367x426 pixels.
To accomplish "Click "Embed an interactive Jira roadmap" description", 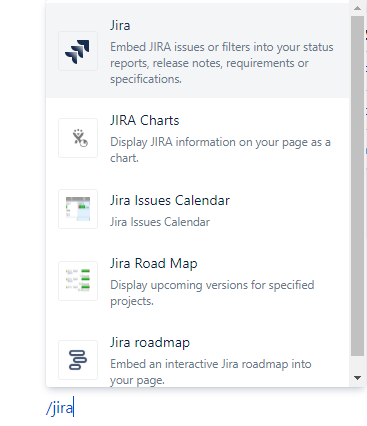I will 211,372.
